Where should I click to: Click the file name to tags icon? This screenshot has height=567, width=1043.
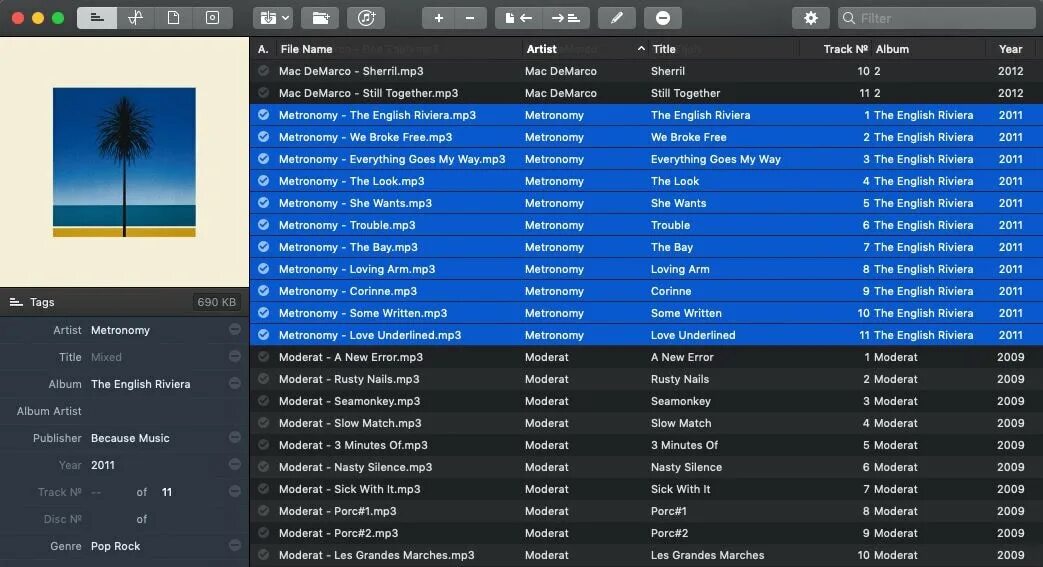519,18
